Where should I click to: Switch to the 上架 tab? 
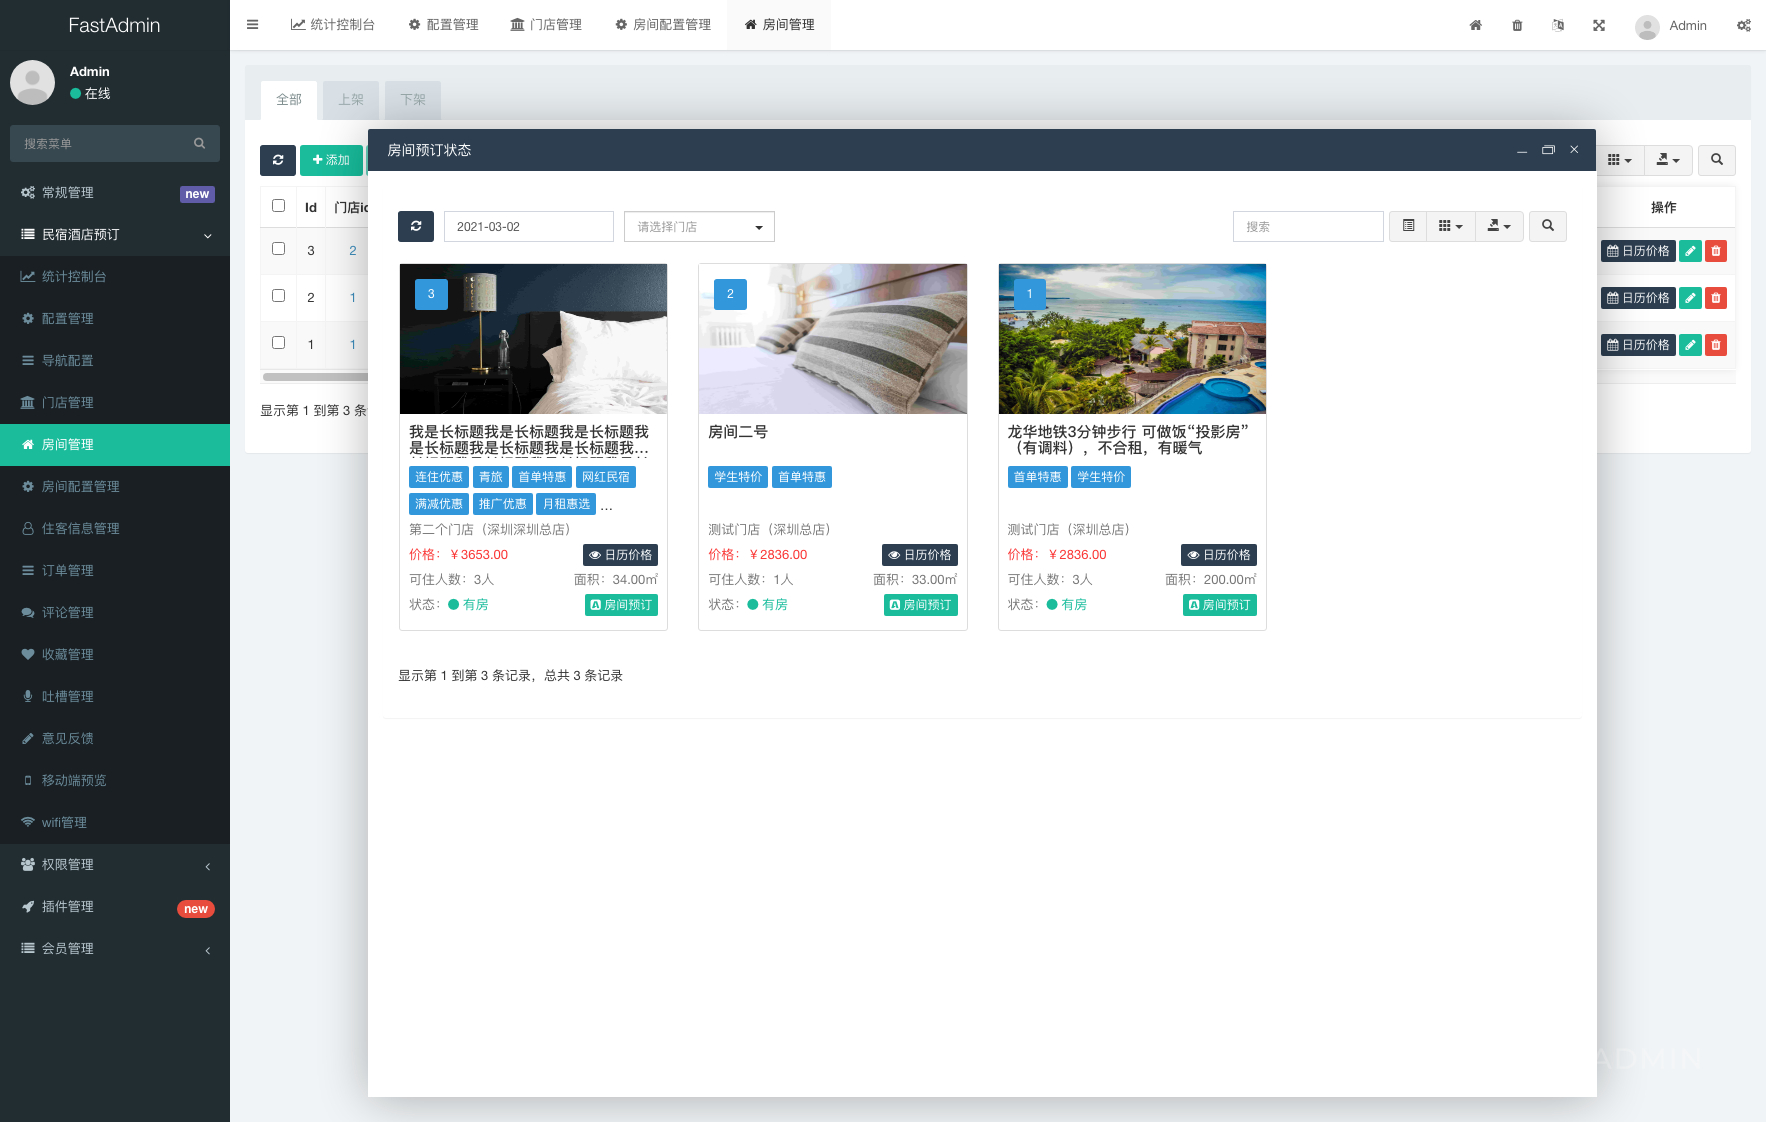(x=351, y=100)
